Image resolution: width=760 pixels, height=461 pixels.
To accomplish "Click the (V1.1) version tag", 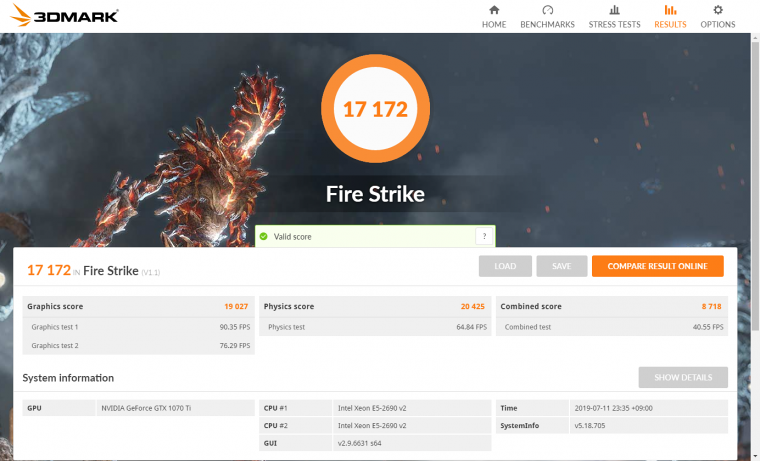I will (150, 273).
